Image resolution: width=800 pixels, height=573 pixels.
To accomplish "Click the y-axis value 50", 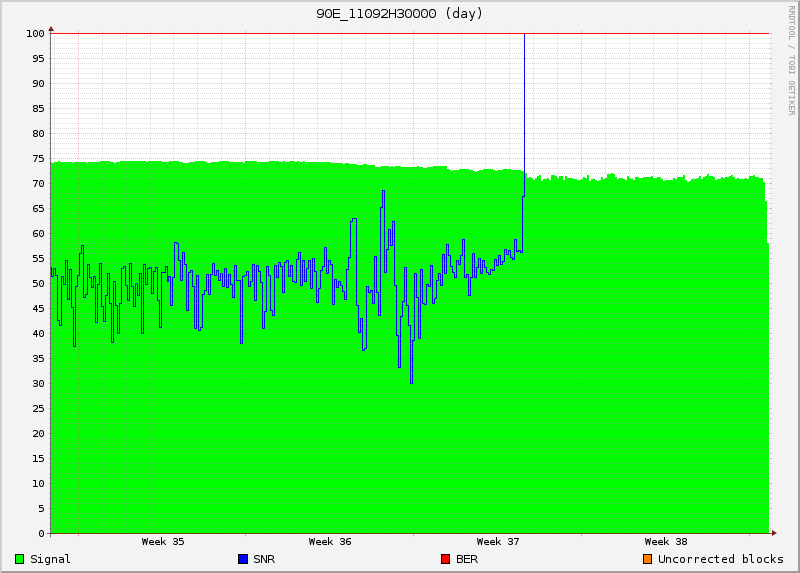I will [x=38, y=284].
